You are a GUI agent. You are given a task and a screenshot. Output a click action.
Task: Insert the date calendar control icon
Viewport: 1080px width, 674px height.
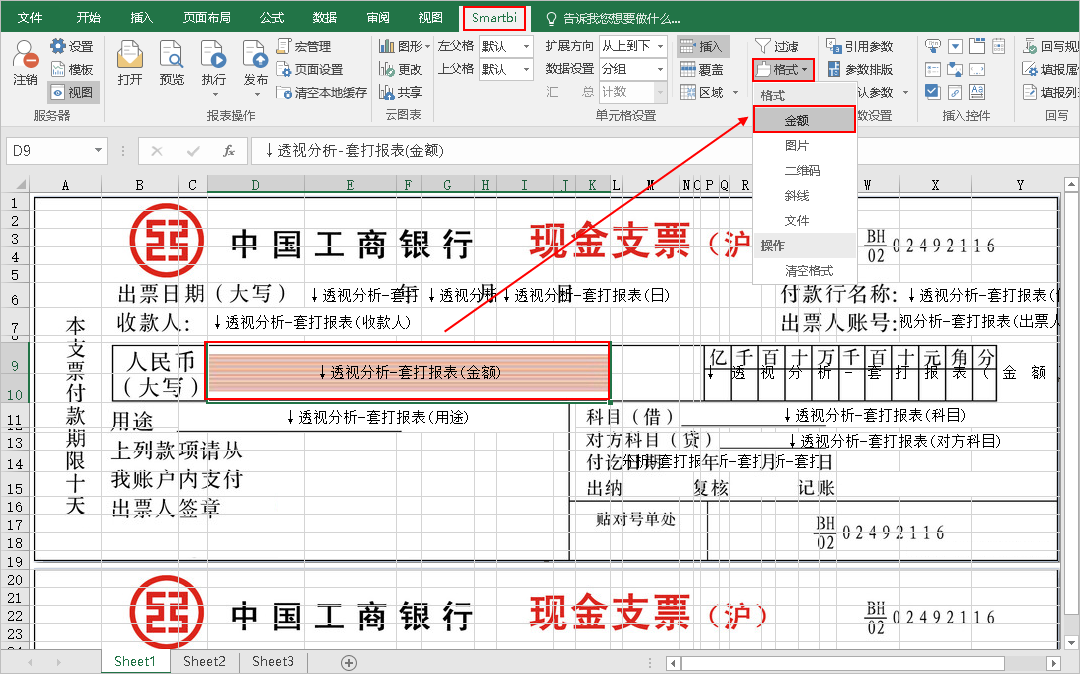coord(999,46)
